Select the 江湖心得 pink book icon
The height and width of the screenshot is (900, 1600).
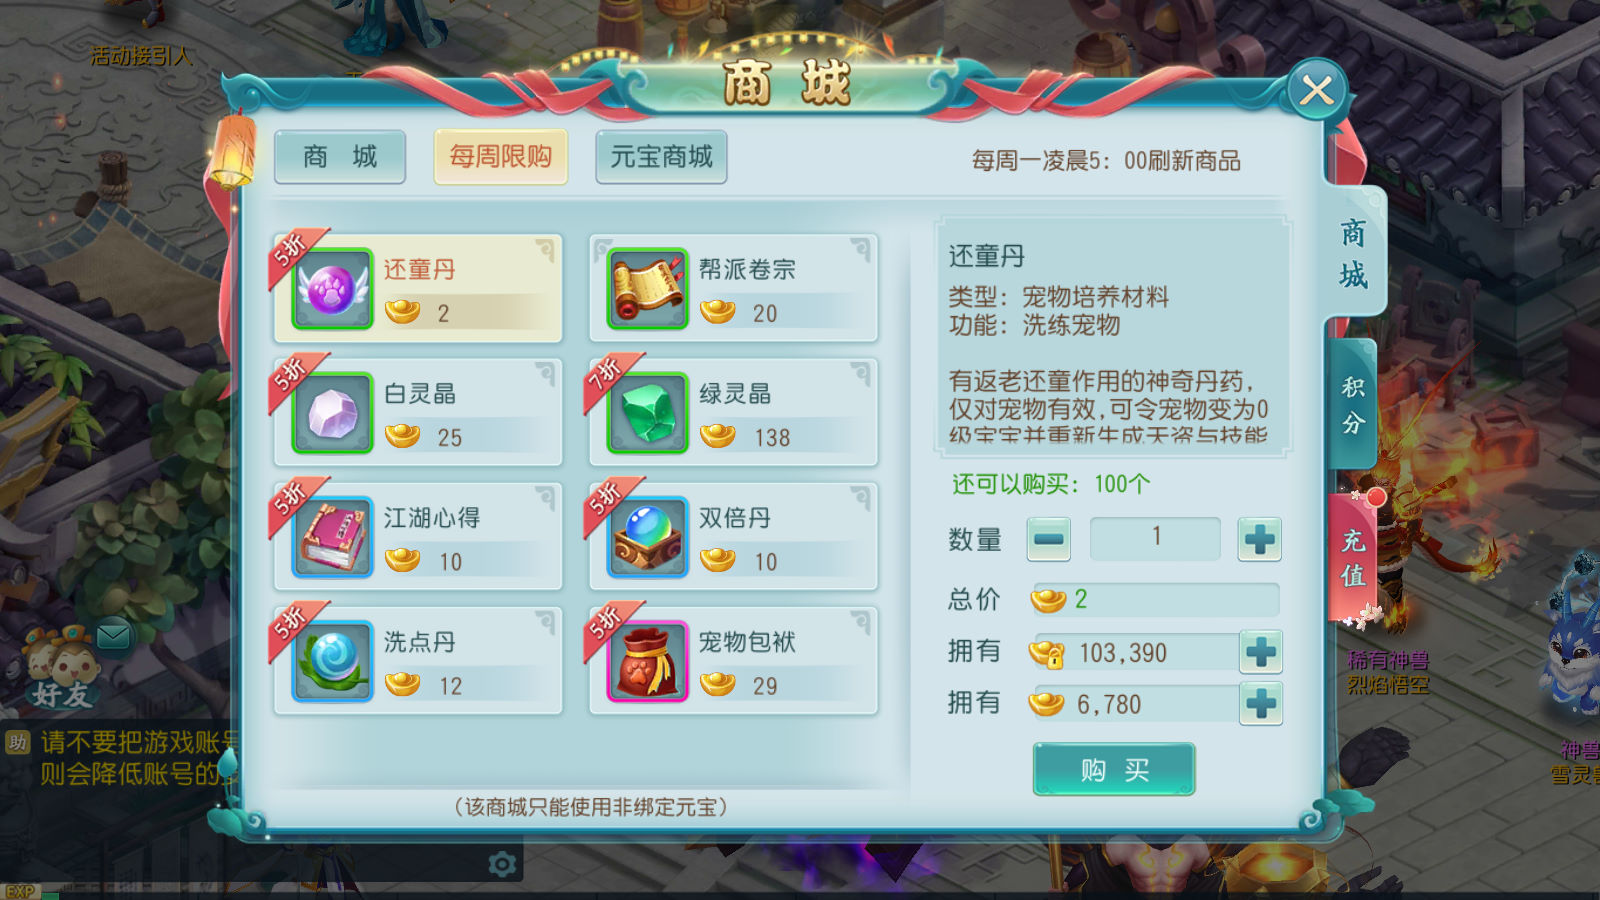[332, 537]
